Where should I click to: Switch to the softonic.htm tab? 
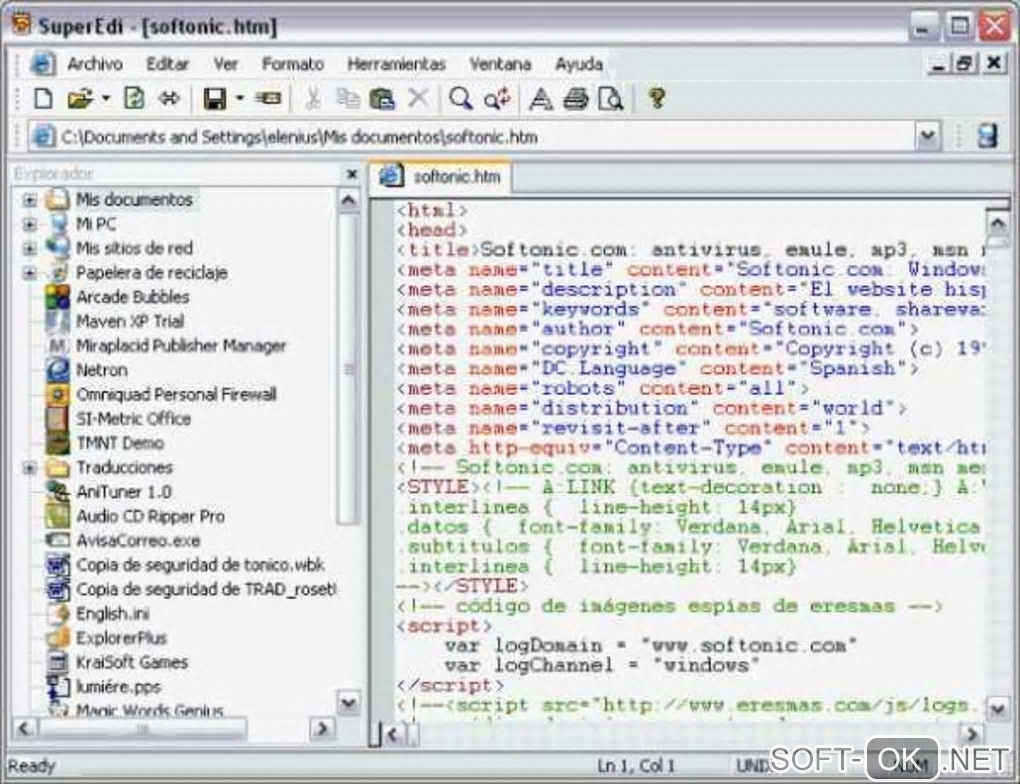click(x=440, y=176)
